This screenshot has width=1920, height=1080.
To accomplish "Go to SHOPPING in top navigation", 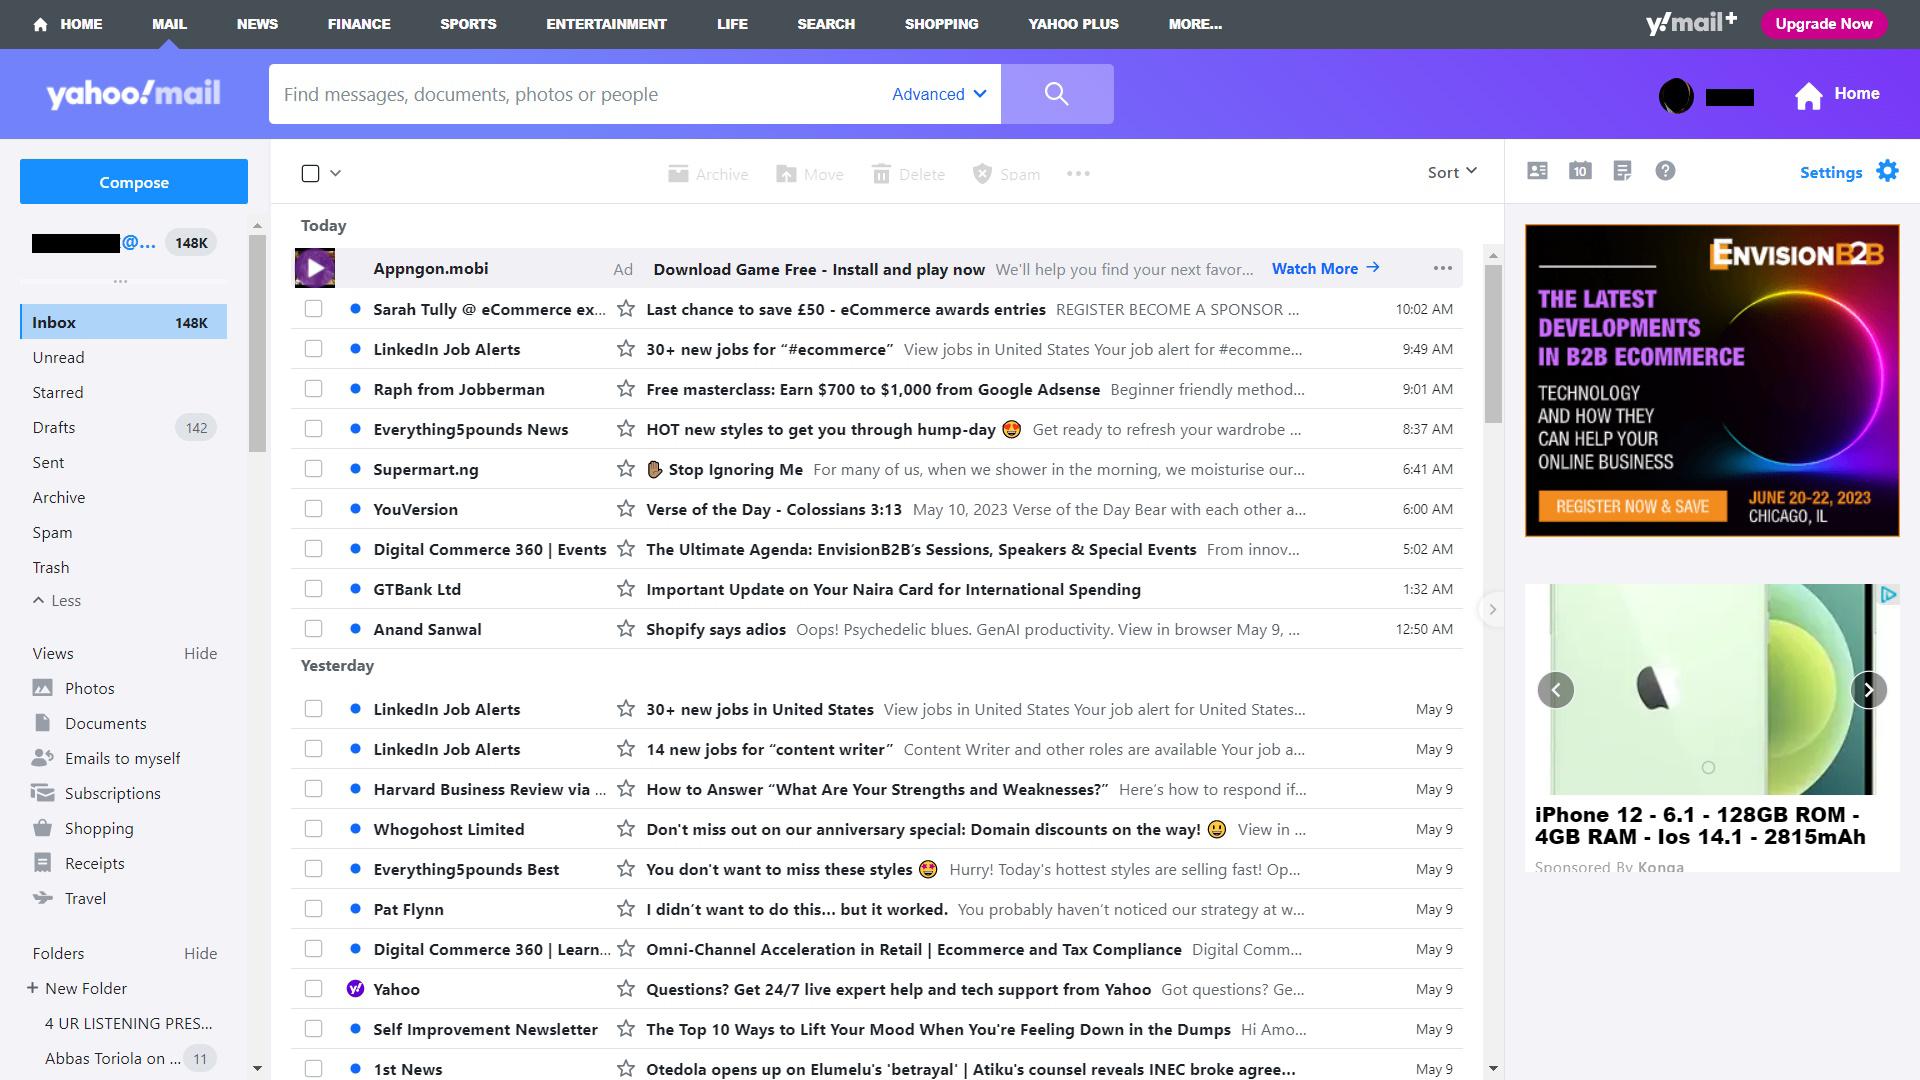I will click(x=941, y=24).
